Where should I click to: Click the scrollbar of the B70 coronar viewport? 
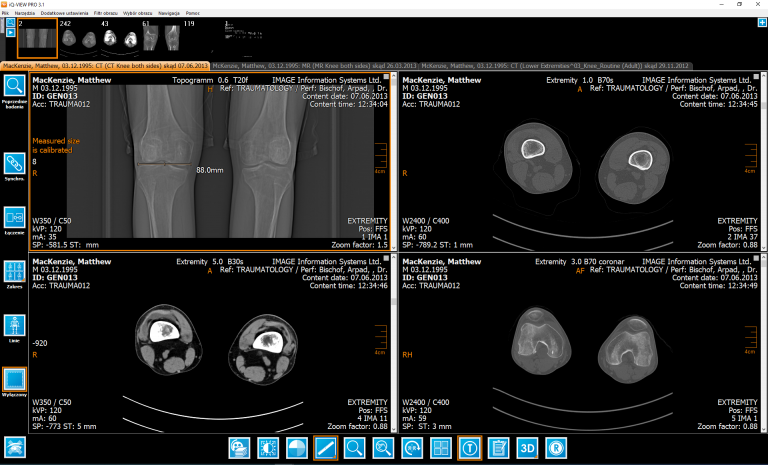[764, 343]
